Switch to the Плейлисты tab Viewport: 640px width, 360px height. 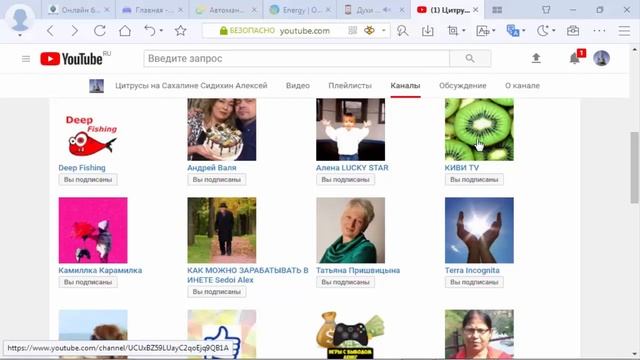350,86
